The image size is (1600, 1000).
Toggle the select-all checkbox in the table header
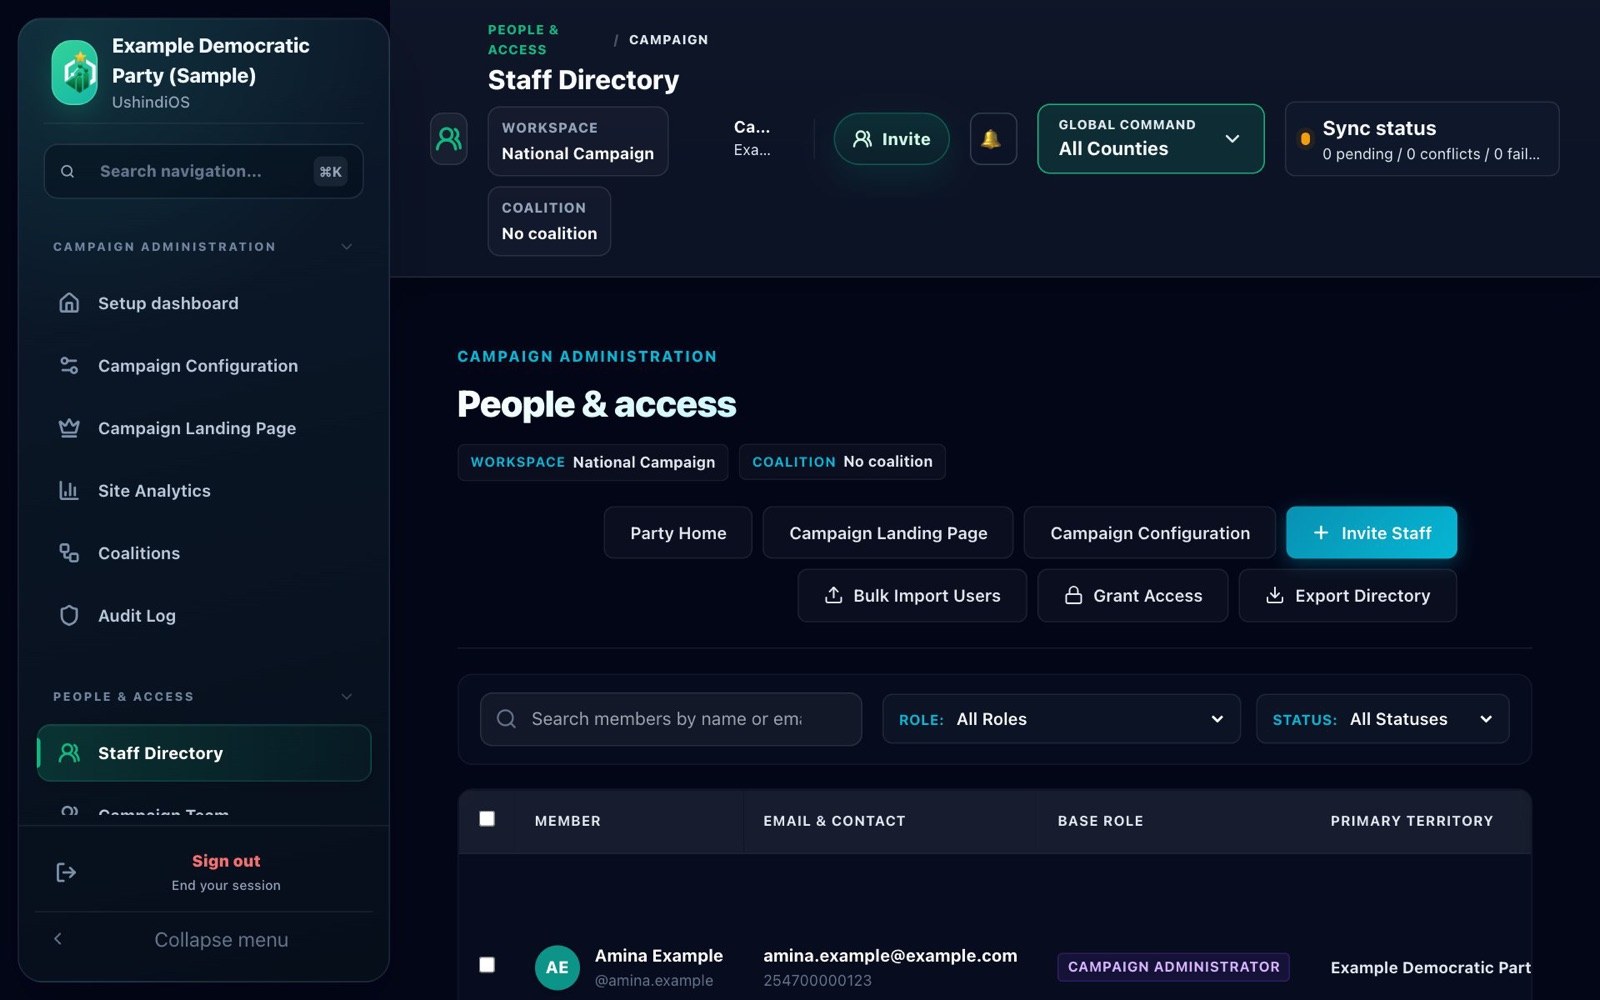(487, 819)
